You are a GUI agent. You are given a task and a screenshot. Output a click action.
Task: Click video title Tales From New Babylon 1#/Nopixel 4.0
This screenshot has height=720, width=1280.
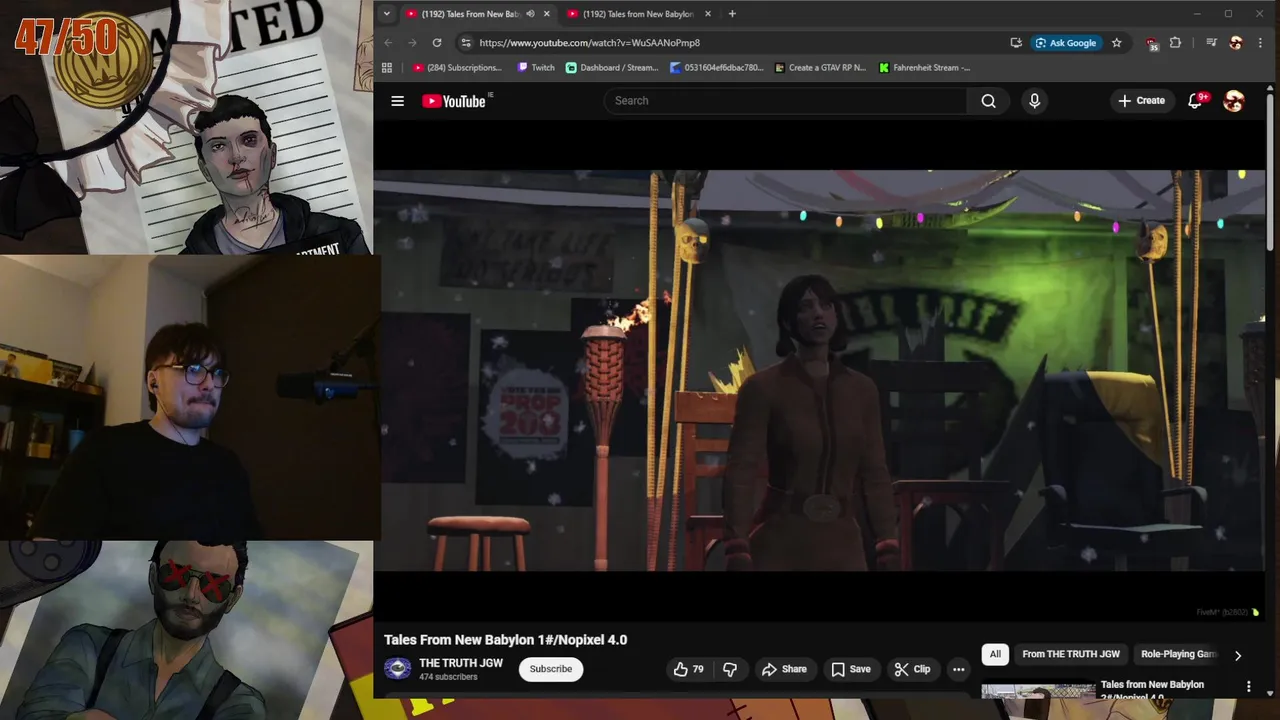505,640
